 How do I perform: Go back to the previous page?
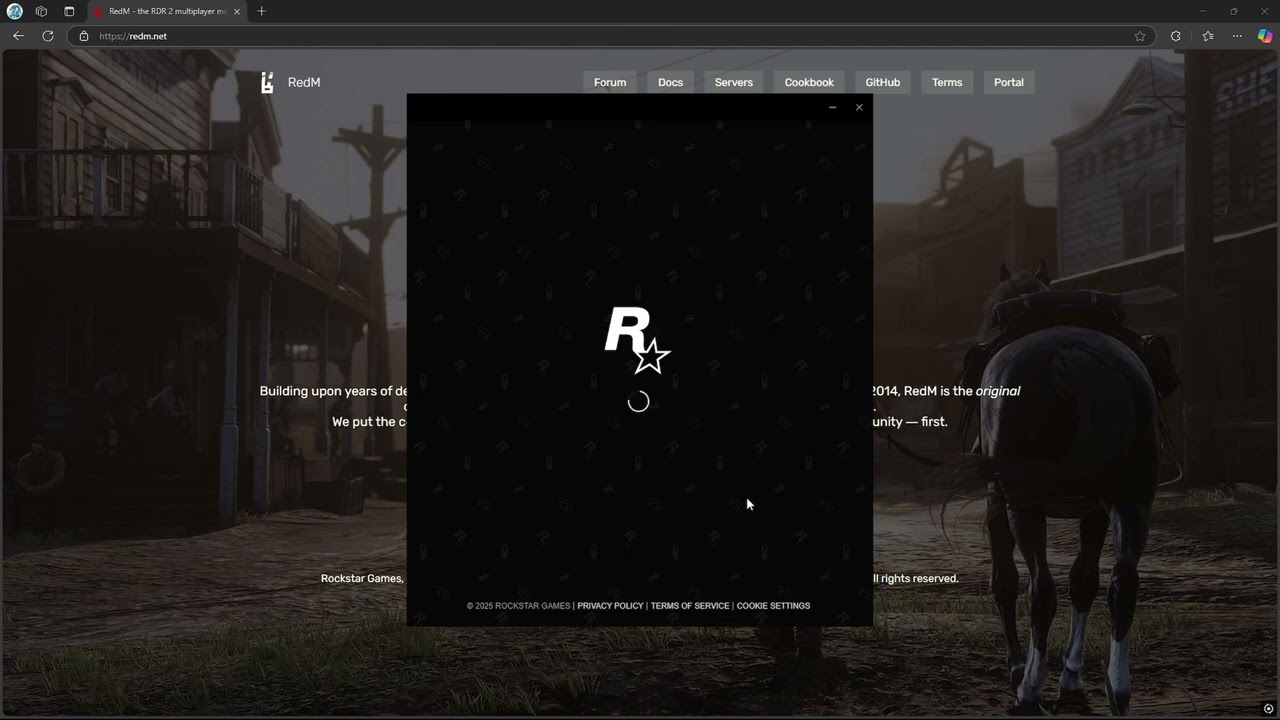click(18, 36)
